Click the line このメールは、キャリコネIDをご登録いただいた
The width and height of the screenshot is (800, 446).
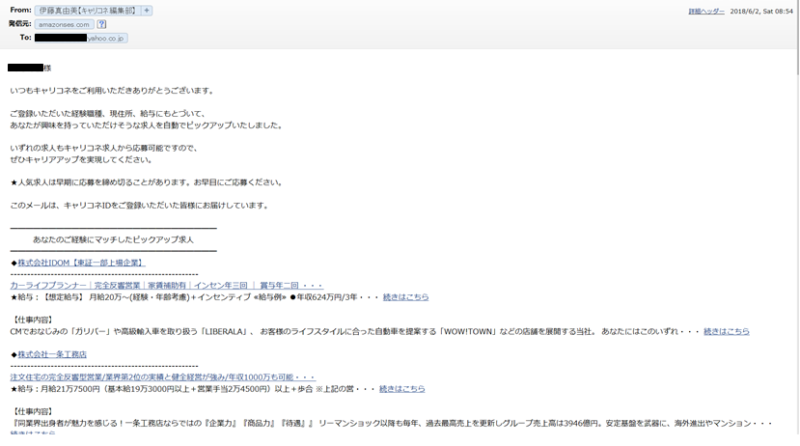[x=140, y=205]
